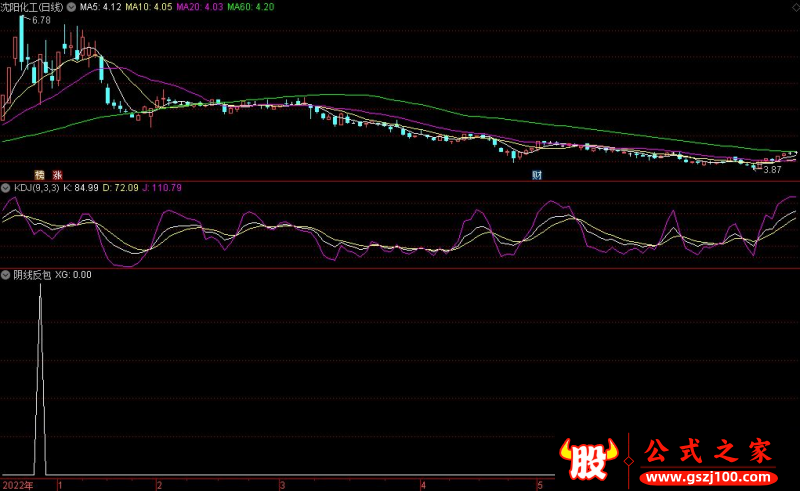Click the 6.78 high price annotation
This screenshot has width=800, height=491.
pos(40,20)
